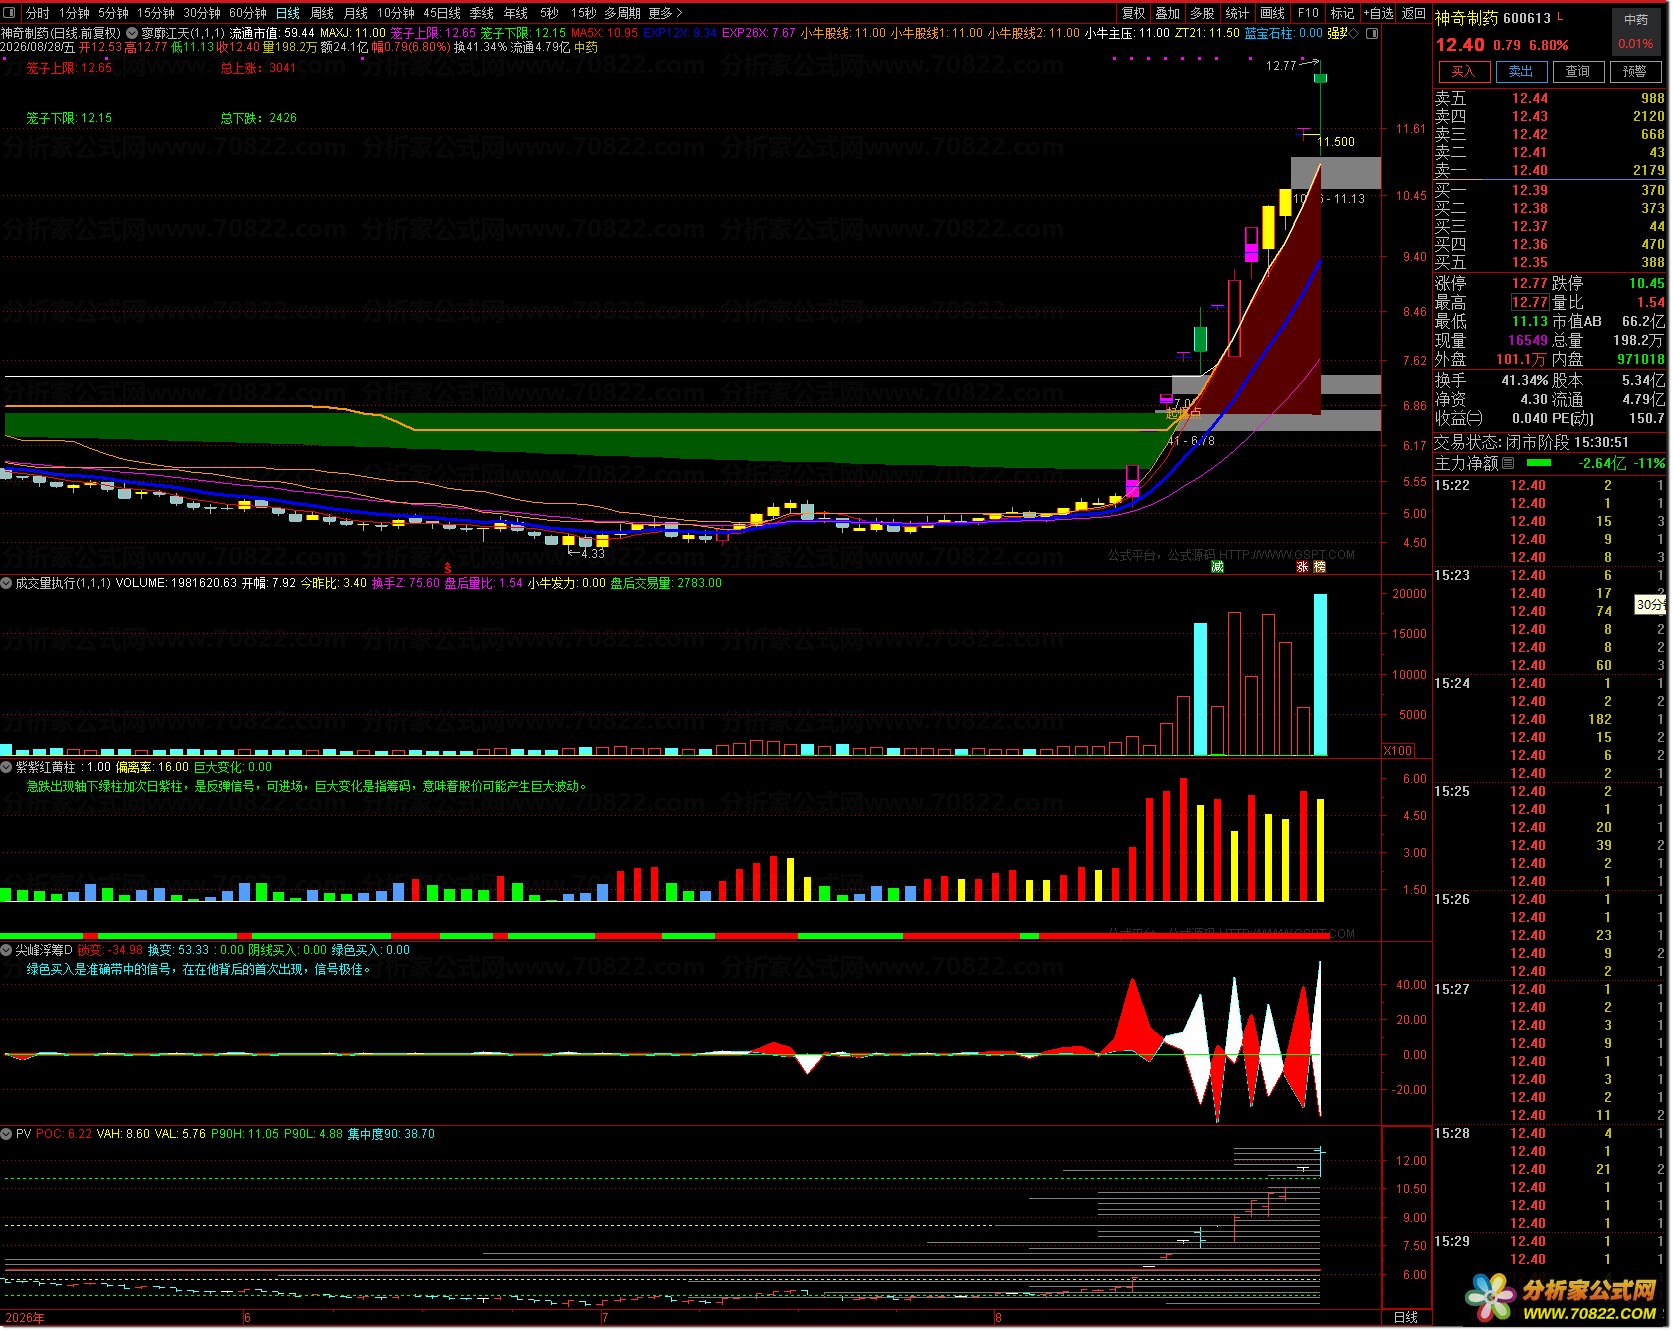Click the 减 marker under the chart
Viewport: 1673px width, 1330px height.
coord(1217,567)
